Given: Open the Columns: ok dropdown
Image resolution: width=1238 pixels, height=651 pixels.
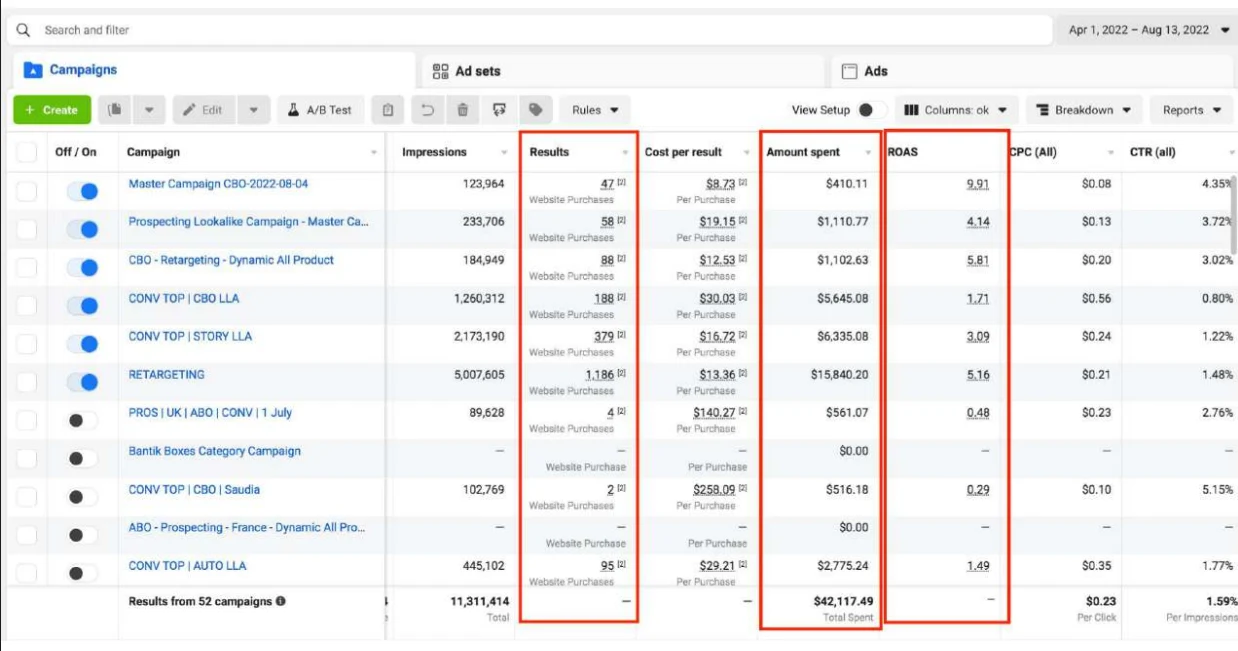Looking at the screenshot, I should 955,110.
